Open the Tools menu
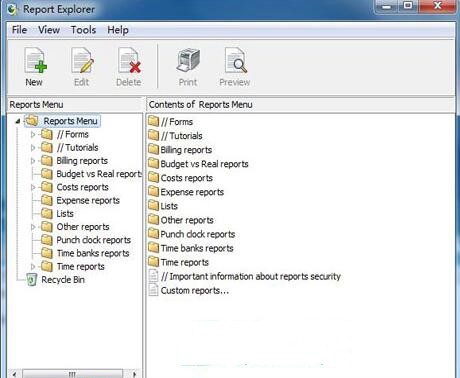The image size is (460, 378). tap(83, 30)
